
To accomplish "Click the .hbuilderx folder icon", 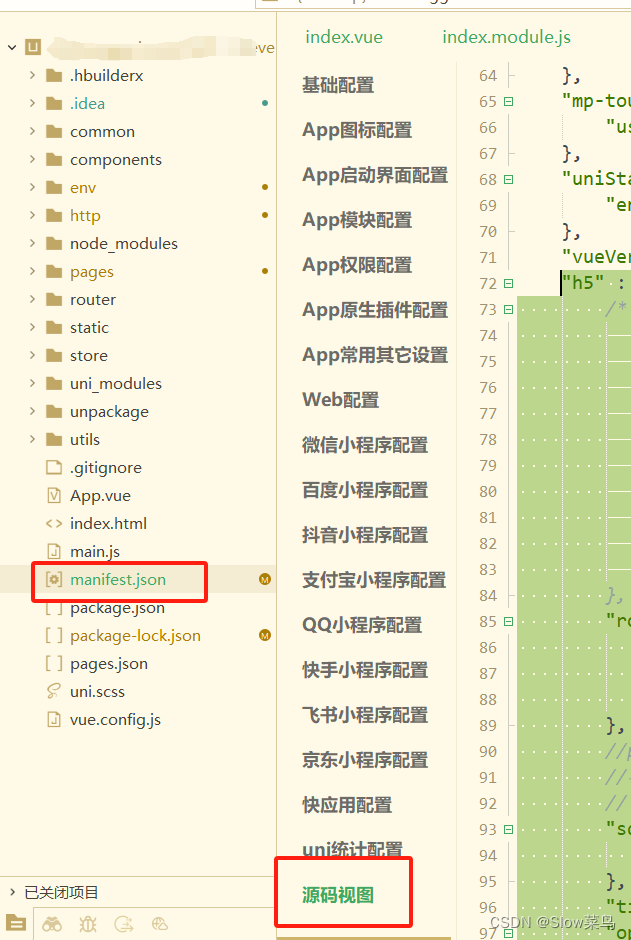I will (x=54, y=76).
